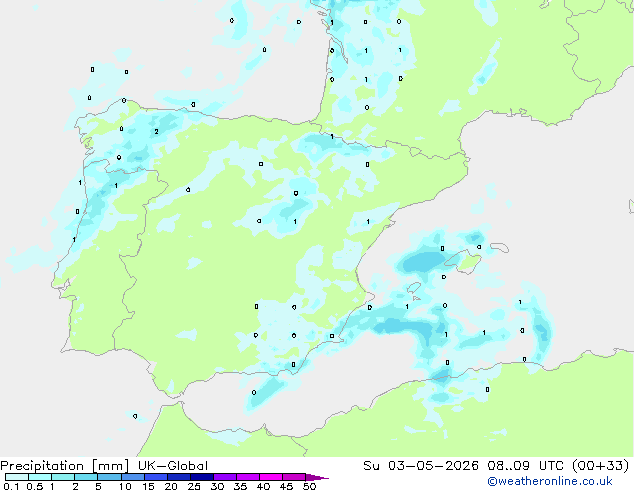The width and height of the screenshot is (634, 490).
Task: Select the 2–5 mm legend swatch
Action: [86, 477]
